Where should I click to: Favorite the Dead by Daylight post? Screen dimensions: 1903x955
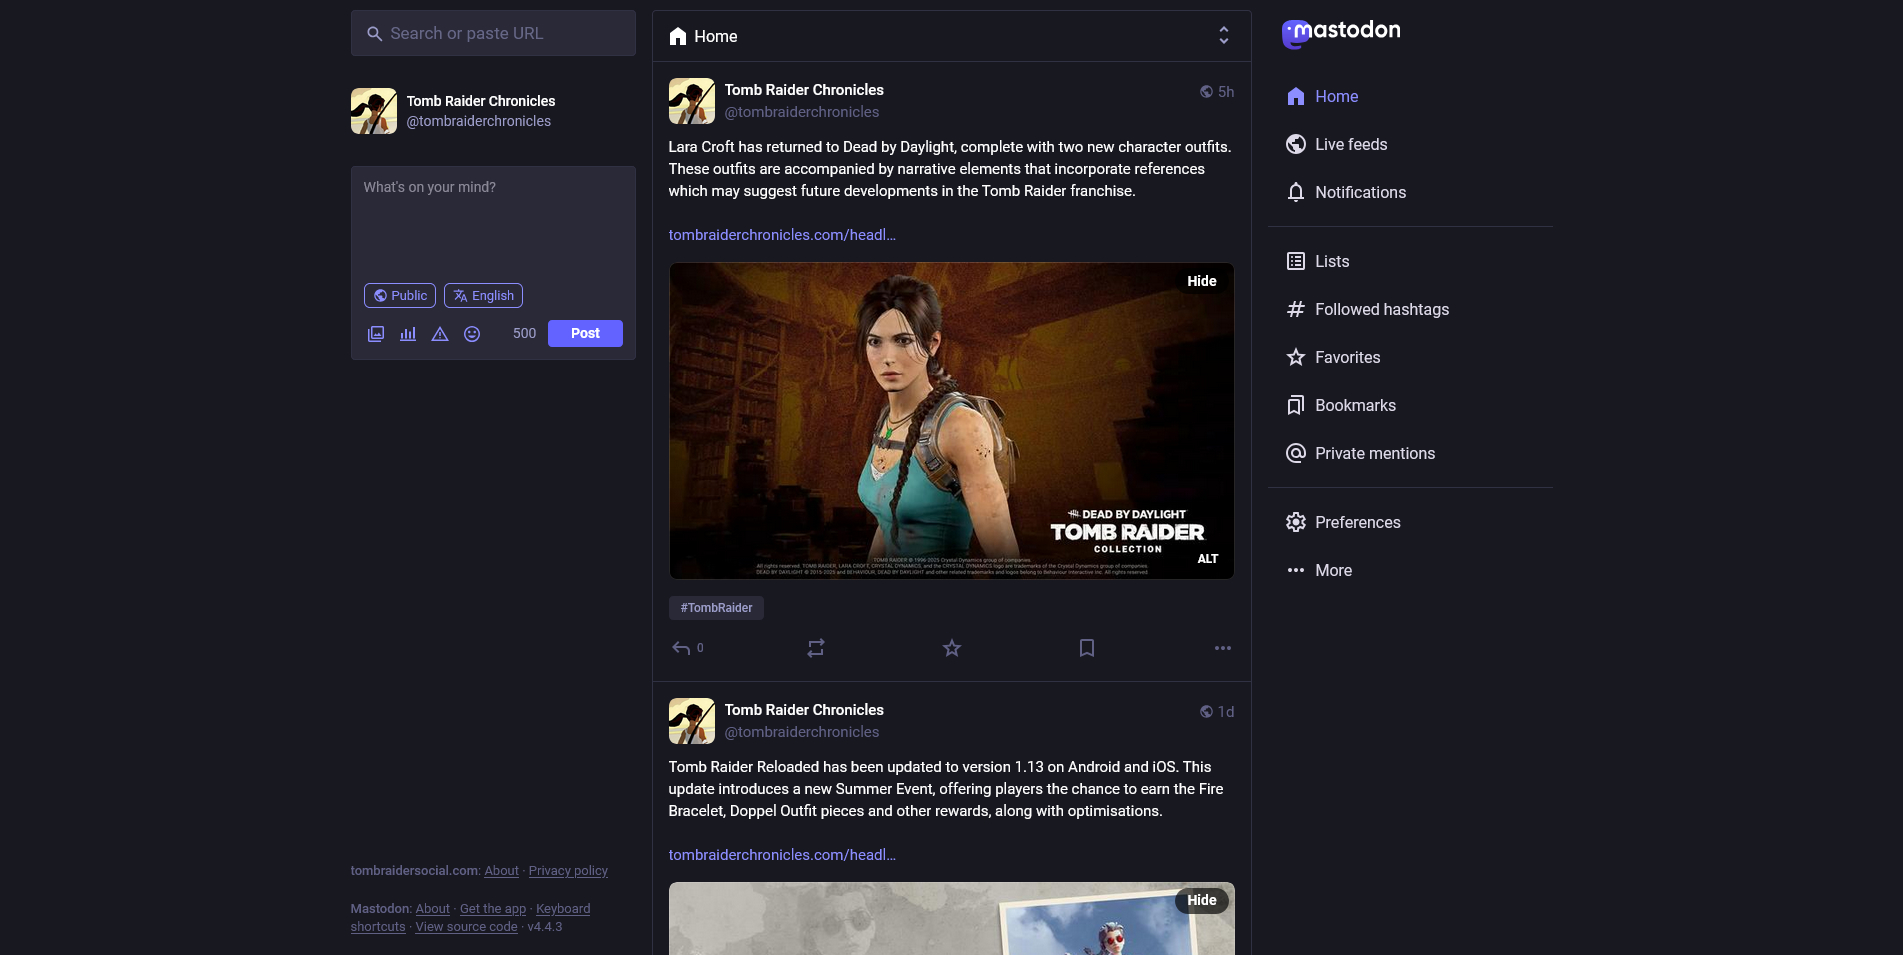coord(952,648)
